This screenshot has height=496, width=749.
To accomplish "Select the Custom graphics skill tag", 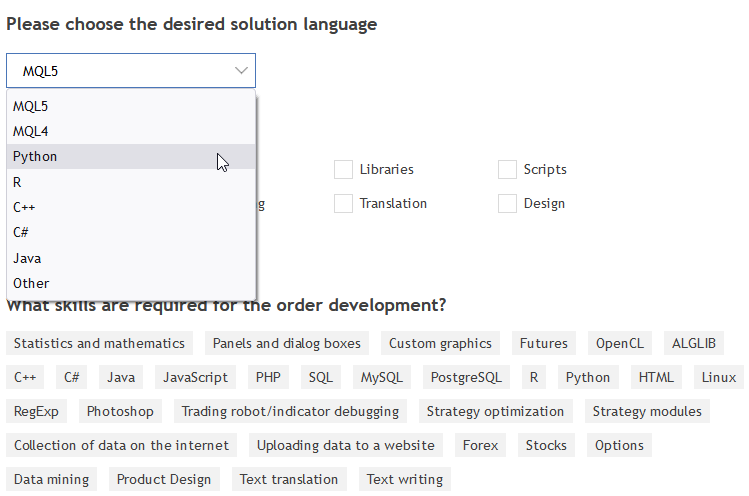I will point(440,343).
